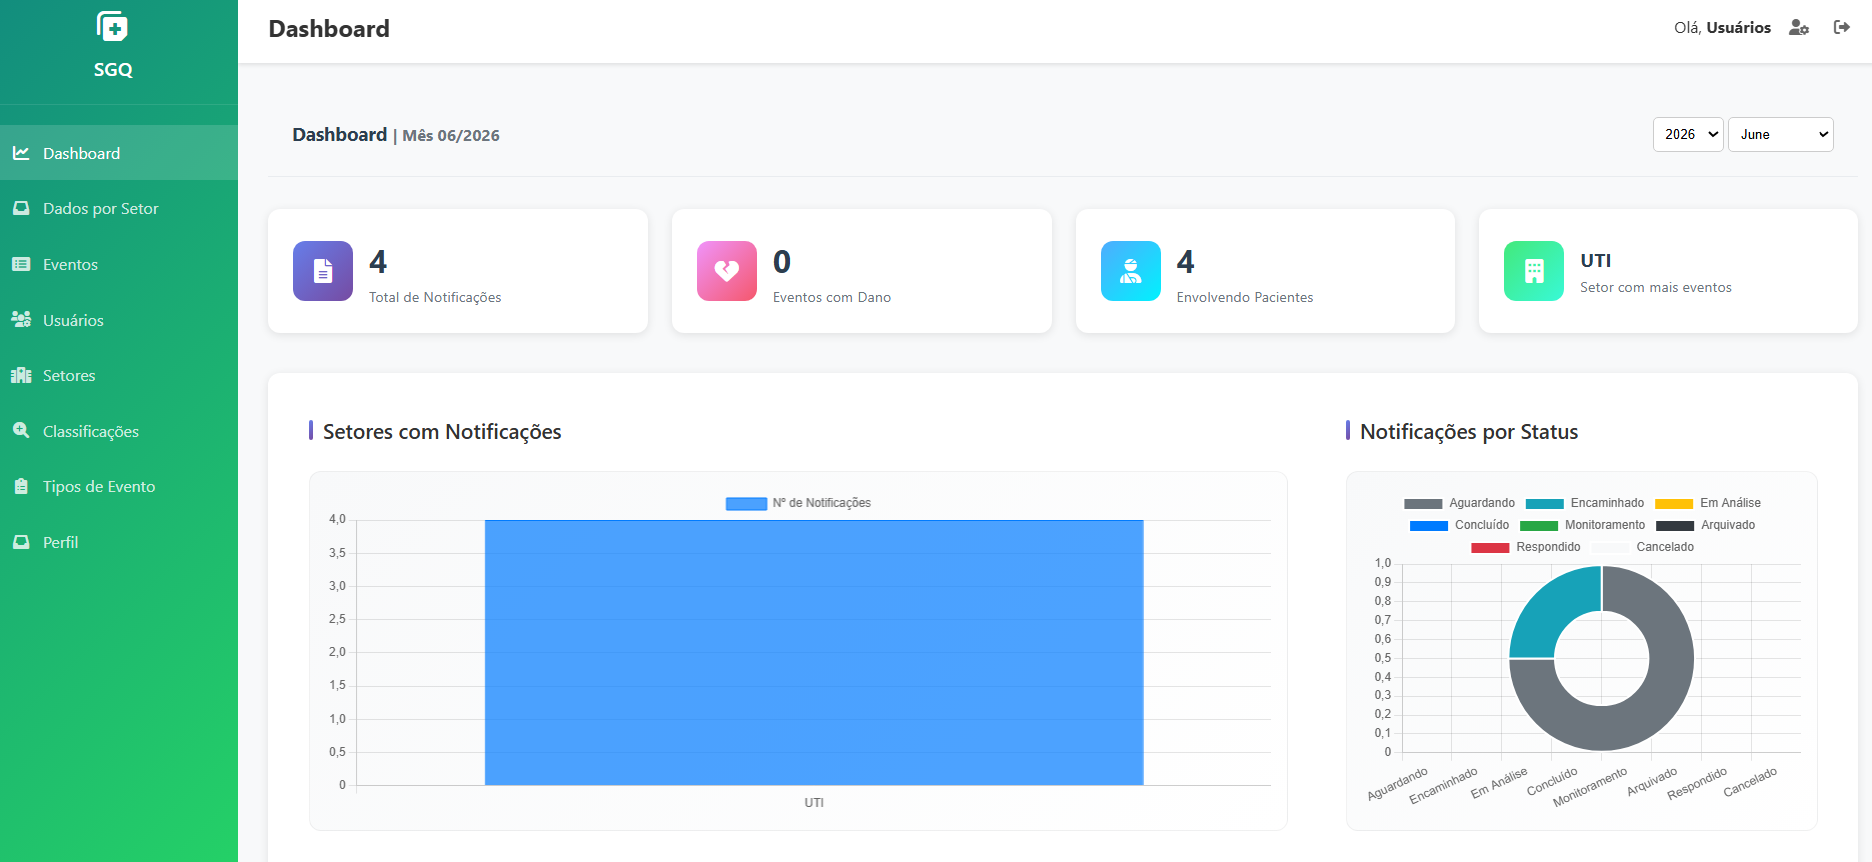Click the Total de Notificações label

point(435,297)
